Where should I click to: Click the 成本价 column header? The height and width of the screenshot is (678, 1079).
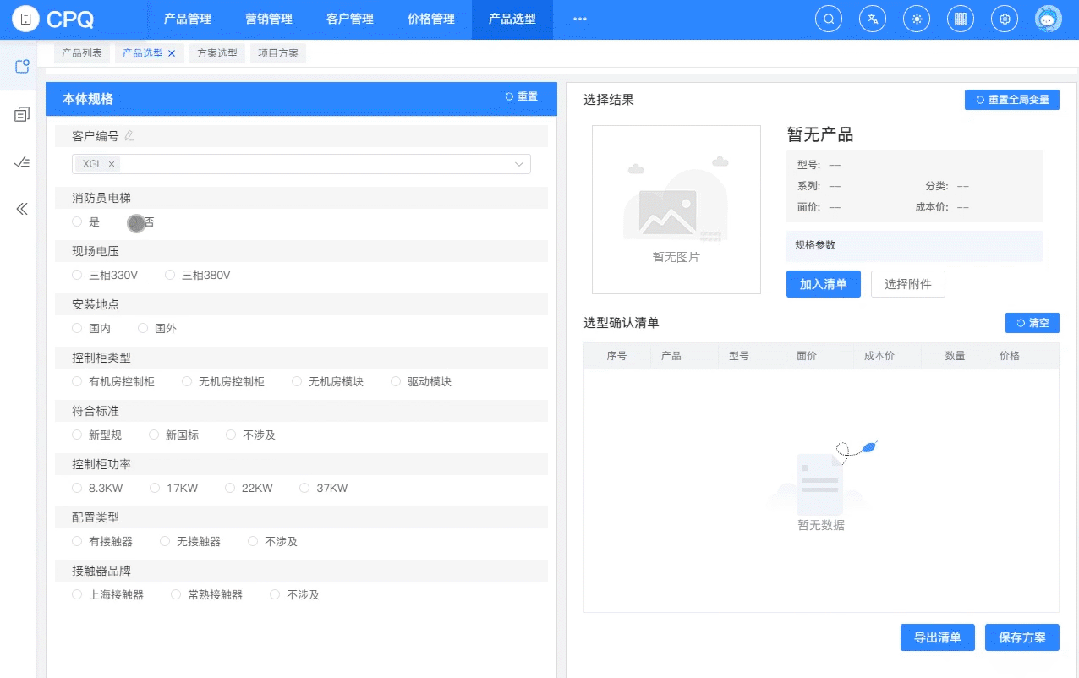(879, 356)
